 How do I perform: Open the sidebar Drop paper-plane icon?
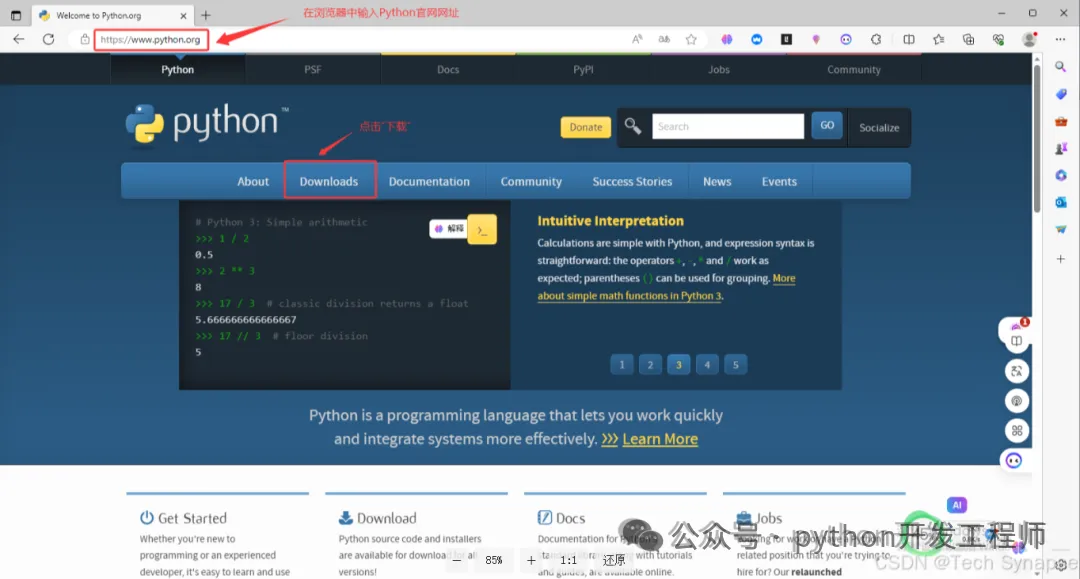pos(1061,229)
